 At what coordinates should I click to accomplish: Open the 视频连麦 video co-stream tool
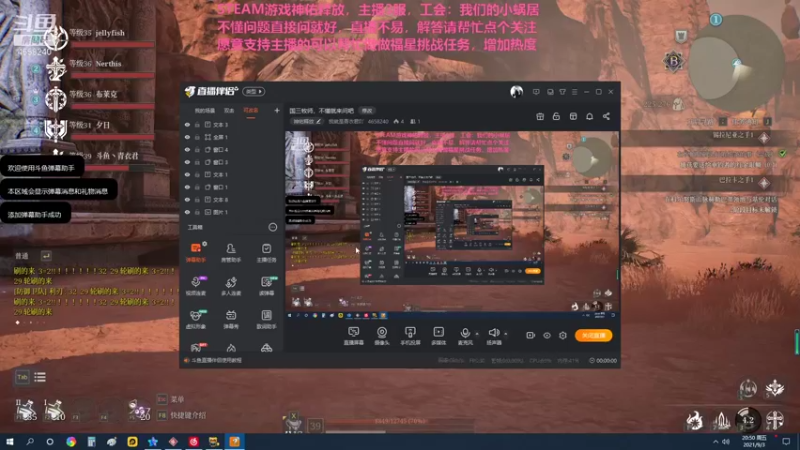(196, 285)
